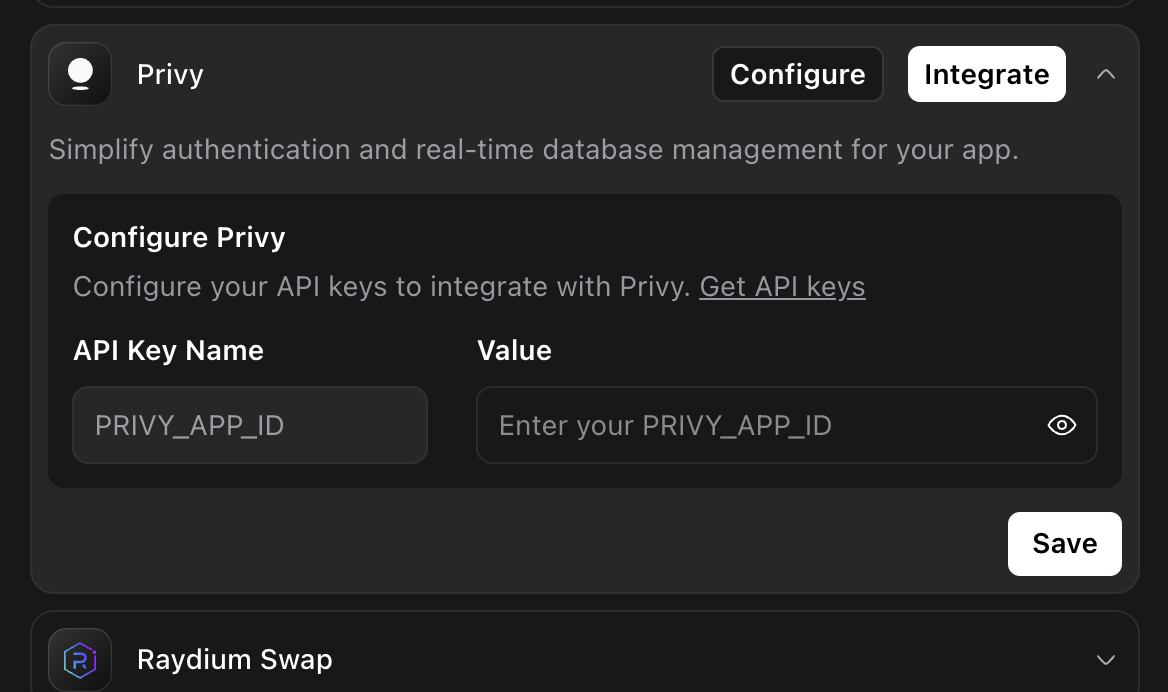1168x692 pixels.
Task: Click the PRIVY_APP_ID key name field
Action: 249,425
